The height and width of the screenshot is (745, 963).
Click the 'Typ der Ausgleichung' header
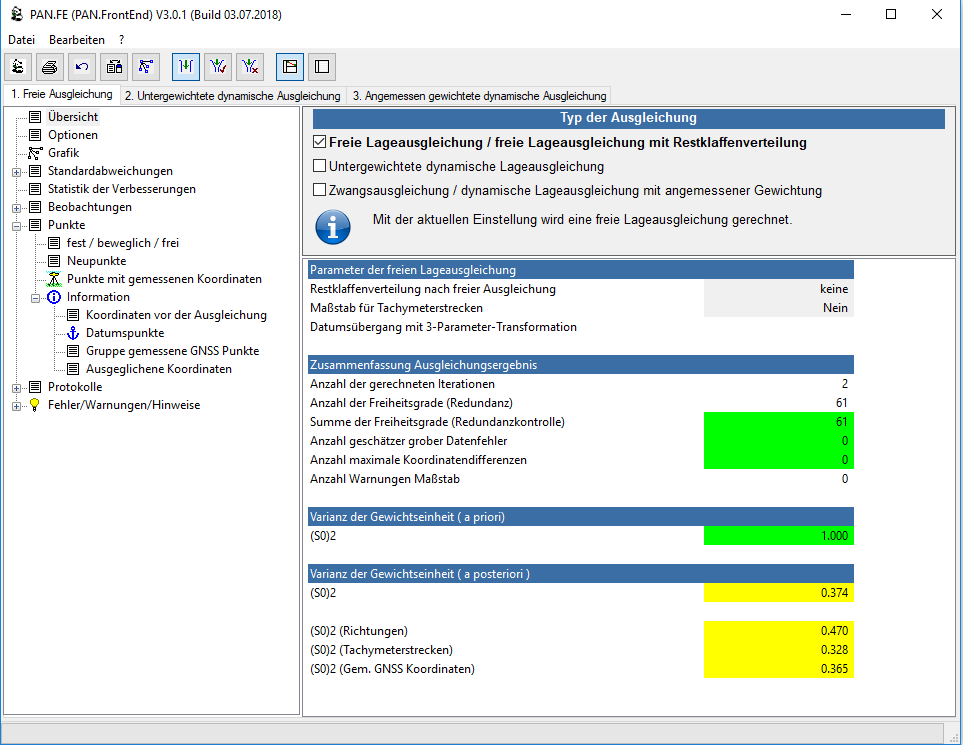(x=628, y=118)
